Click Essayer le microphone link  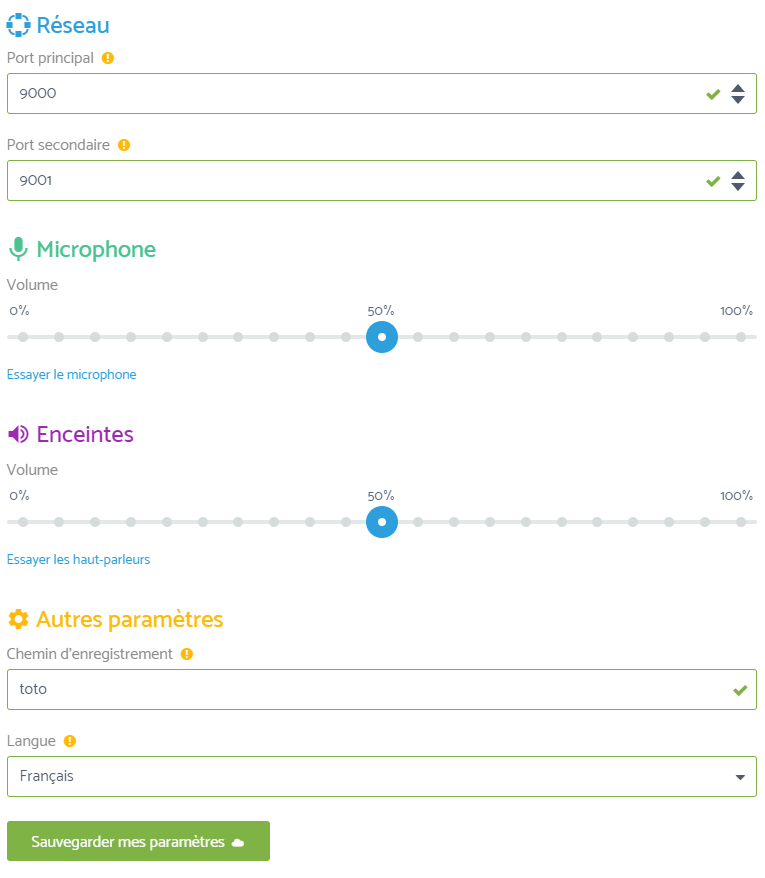point(72,375)
